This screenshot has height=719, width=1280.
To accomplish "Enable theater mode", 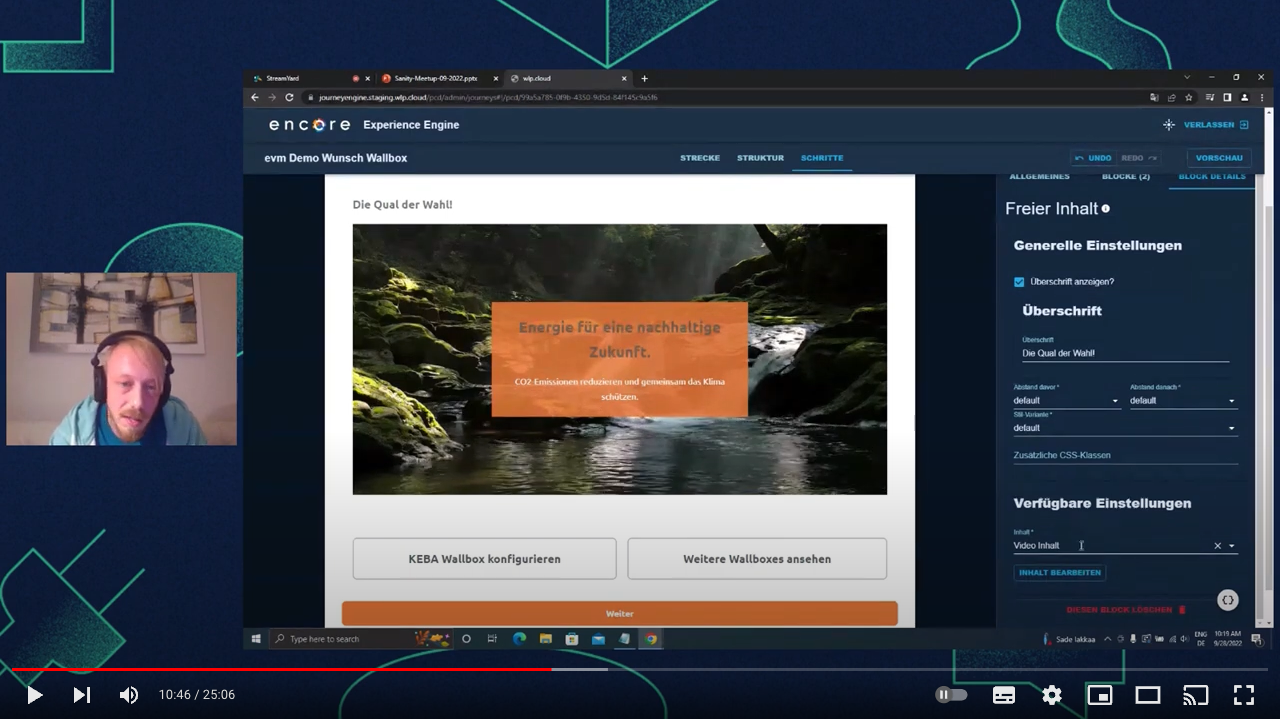I will pyautogui.click(x=1148, y=695).
